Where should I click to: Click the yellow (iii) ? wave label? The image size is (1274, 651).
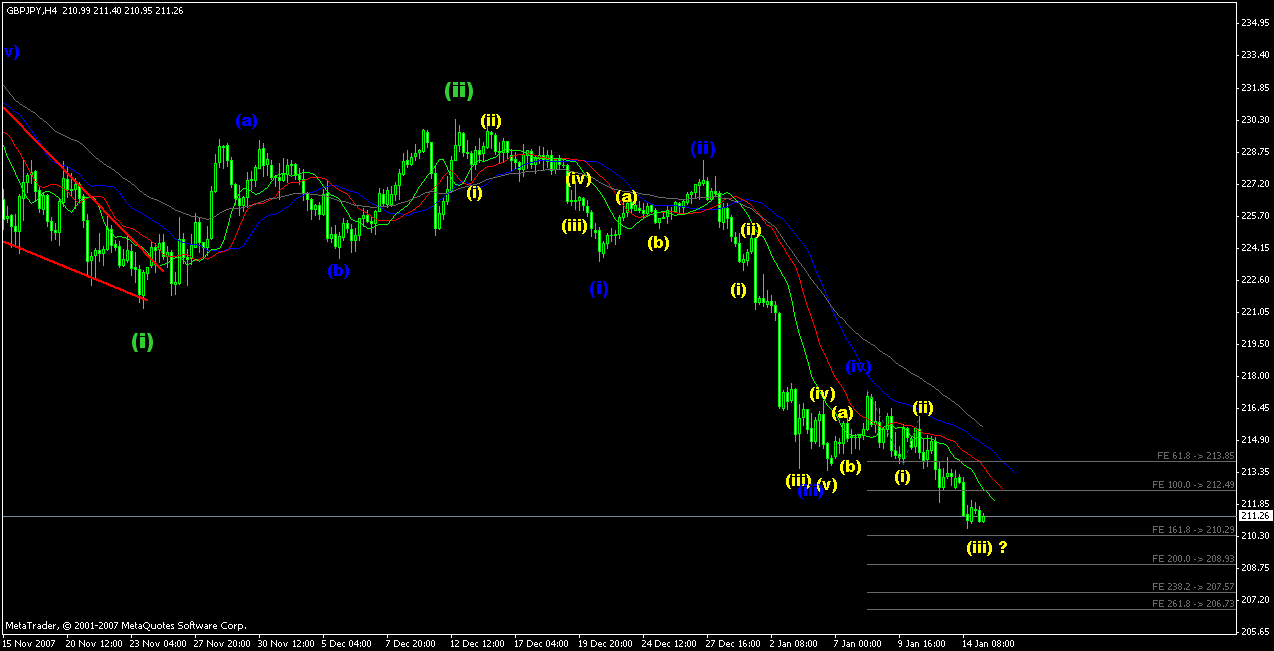[986, 547]
